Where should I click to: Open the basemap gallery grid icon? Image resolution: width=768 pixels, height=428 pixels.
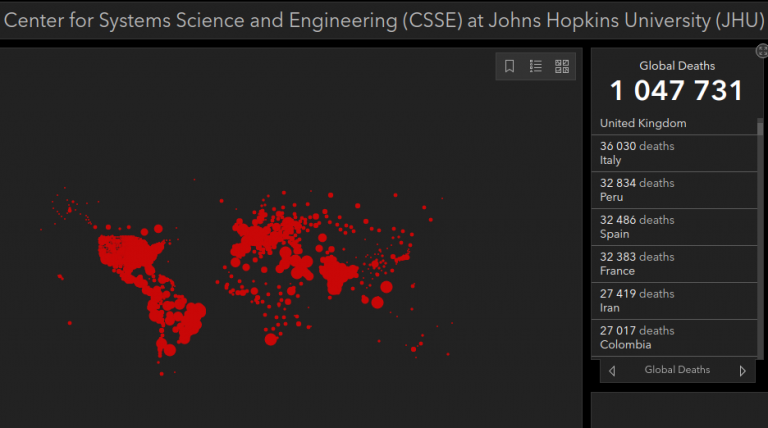click(562, 66)
